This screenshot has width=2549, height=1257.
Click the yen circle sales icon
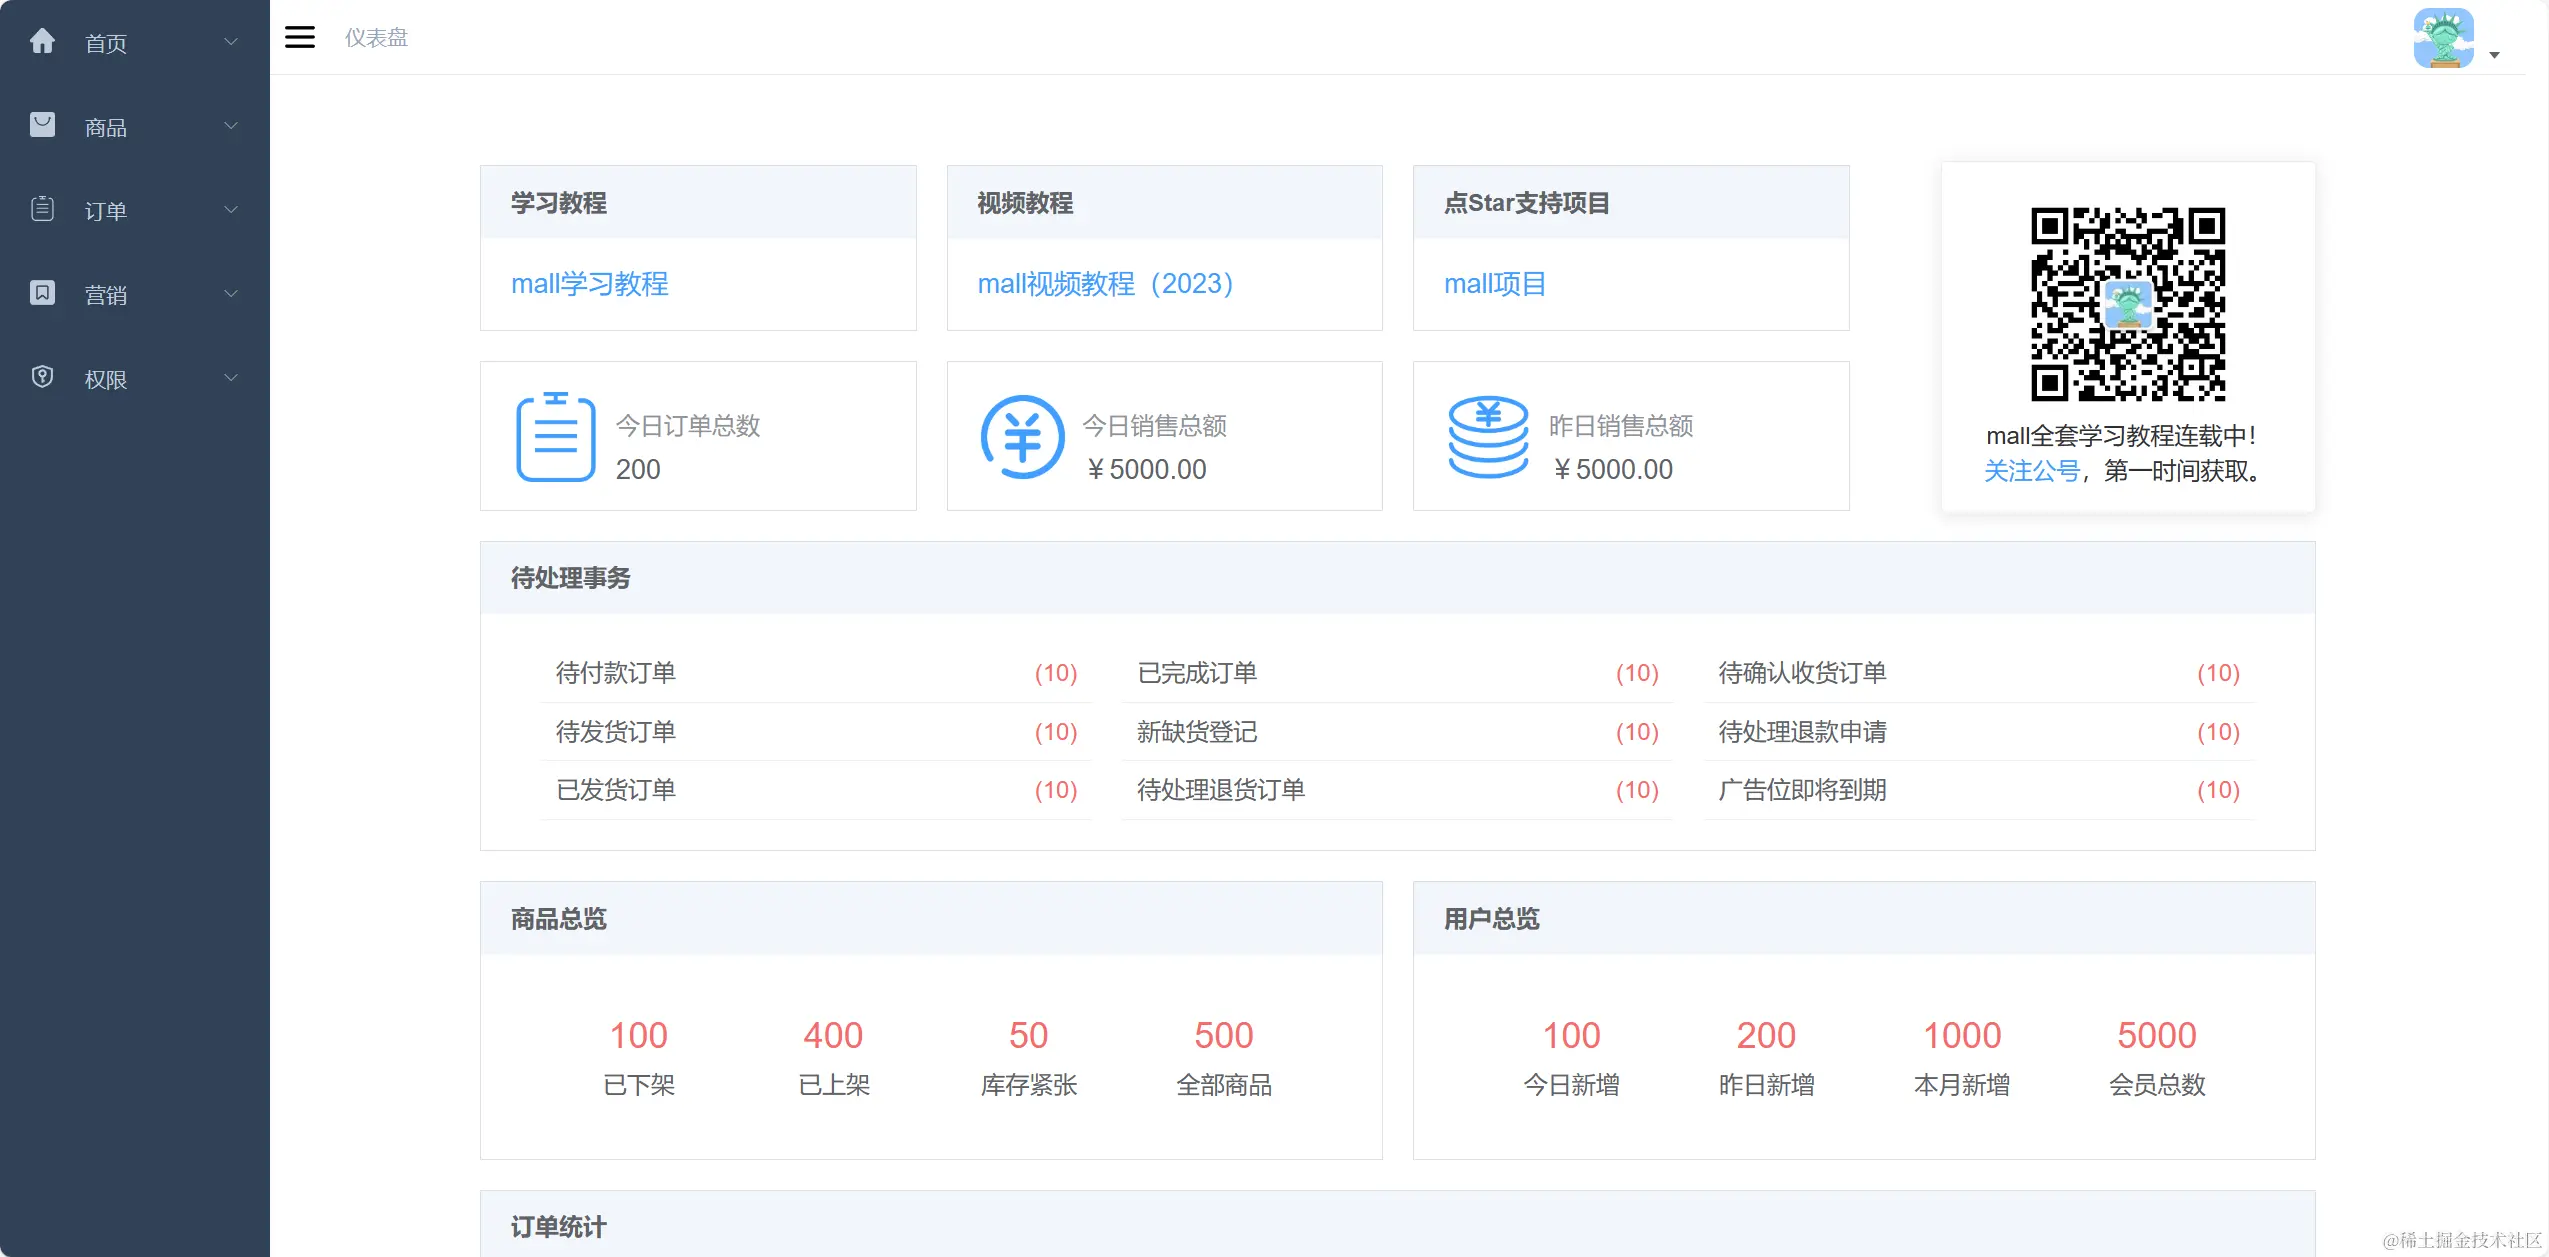(1022, 437)
